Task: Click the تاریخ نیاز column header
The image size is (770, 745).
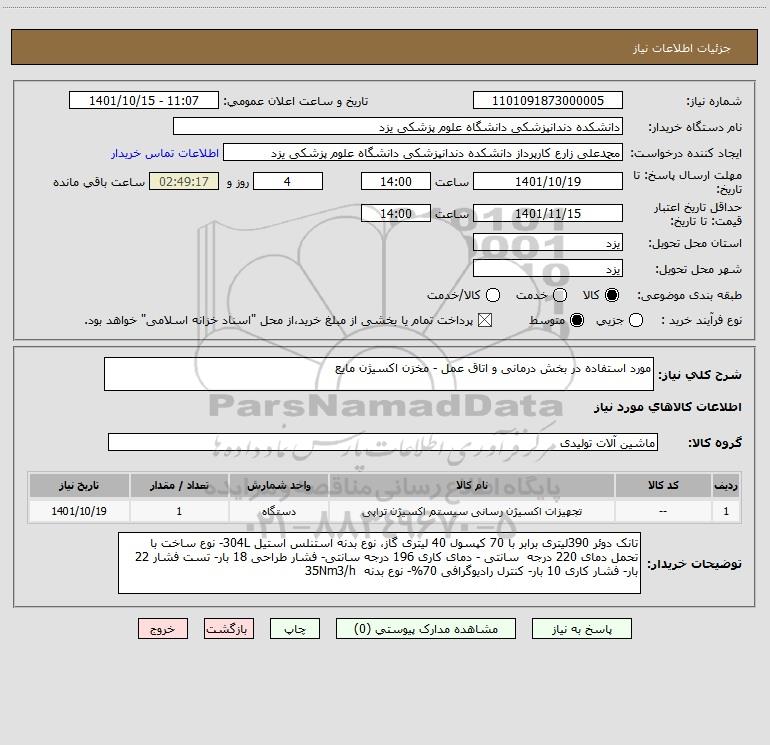Action: click(x=79, y=485)
